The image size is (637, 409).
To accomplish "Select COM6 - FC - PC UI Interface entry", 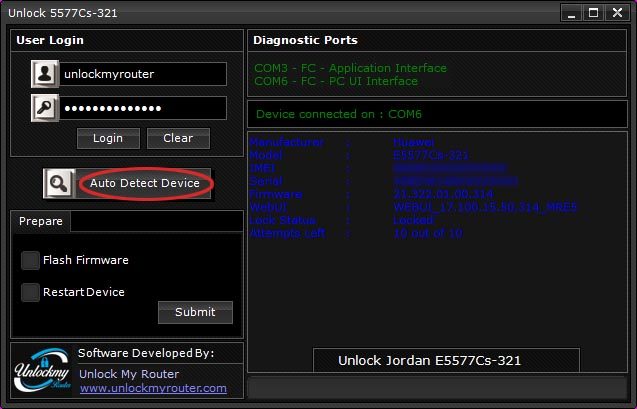I will coord(336,81).
